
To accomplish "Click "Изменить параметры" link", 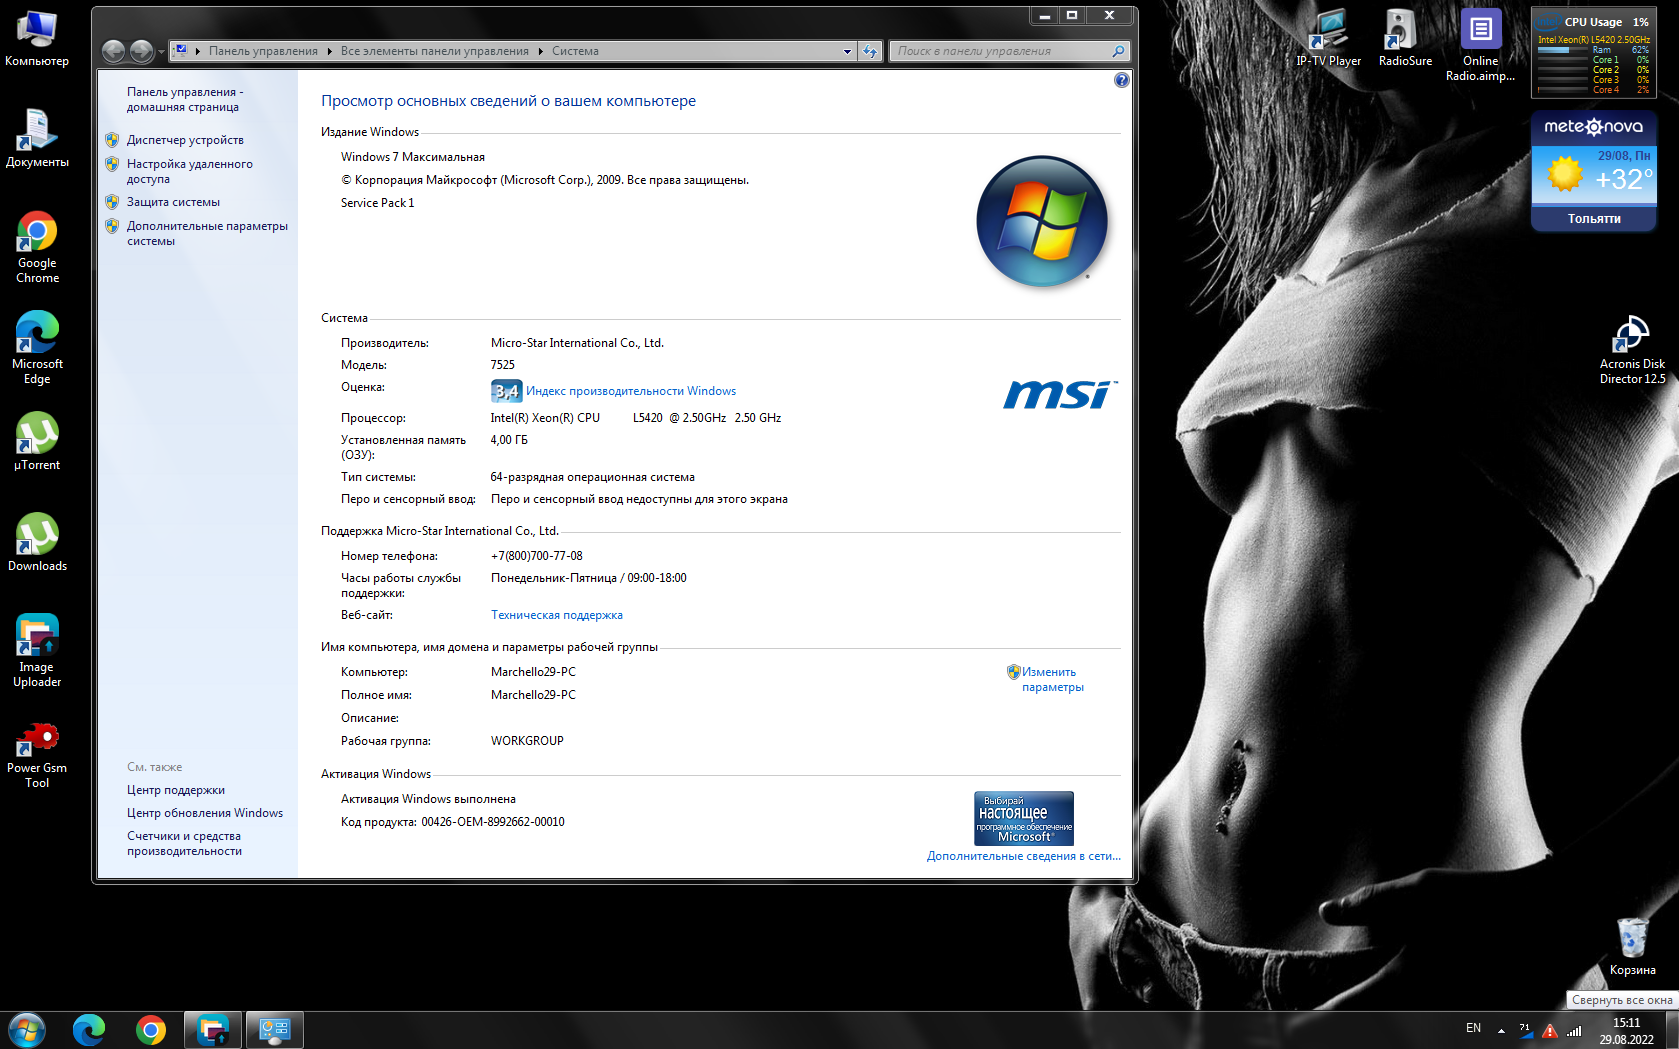I will click(x=1050, y=679).
